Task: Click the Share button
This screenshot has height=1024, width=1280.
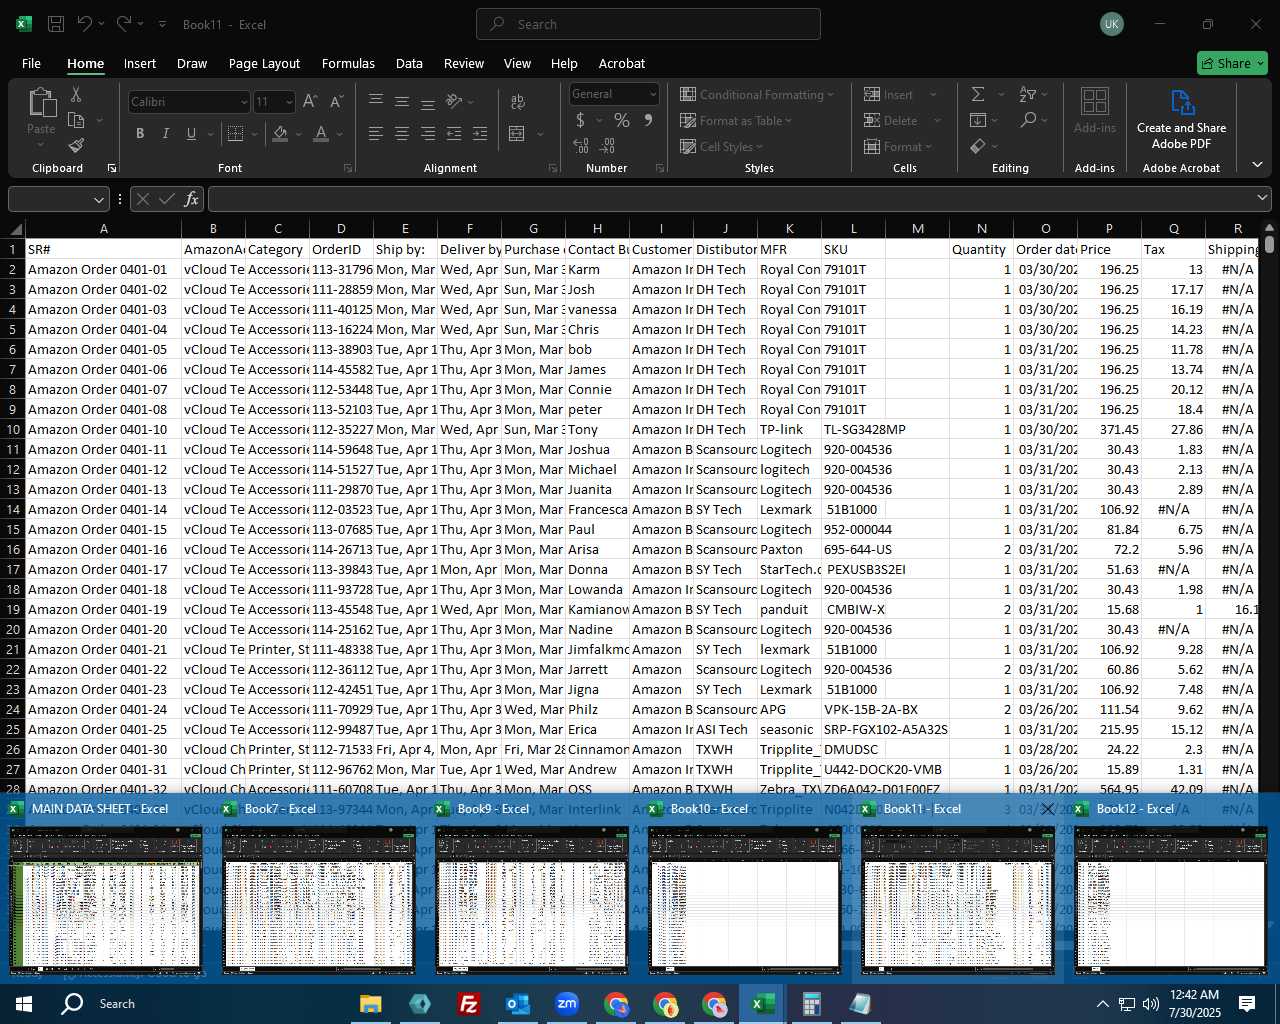Action: (x=1232, y=63)
